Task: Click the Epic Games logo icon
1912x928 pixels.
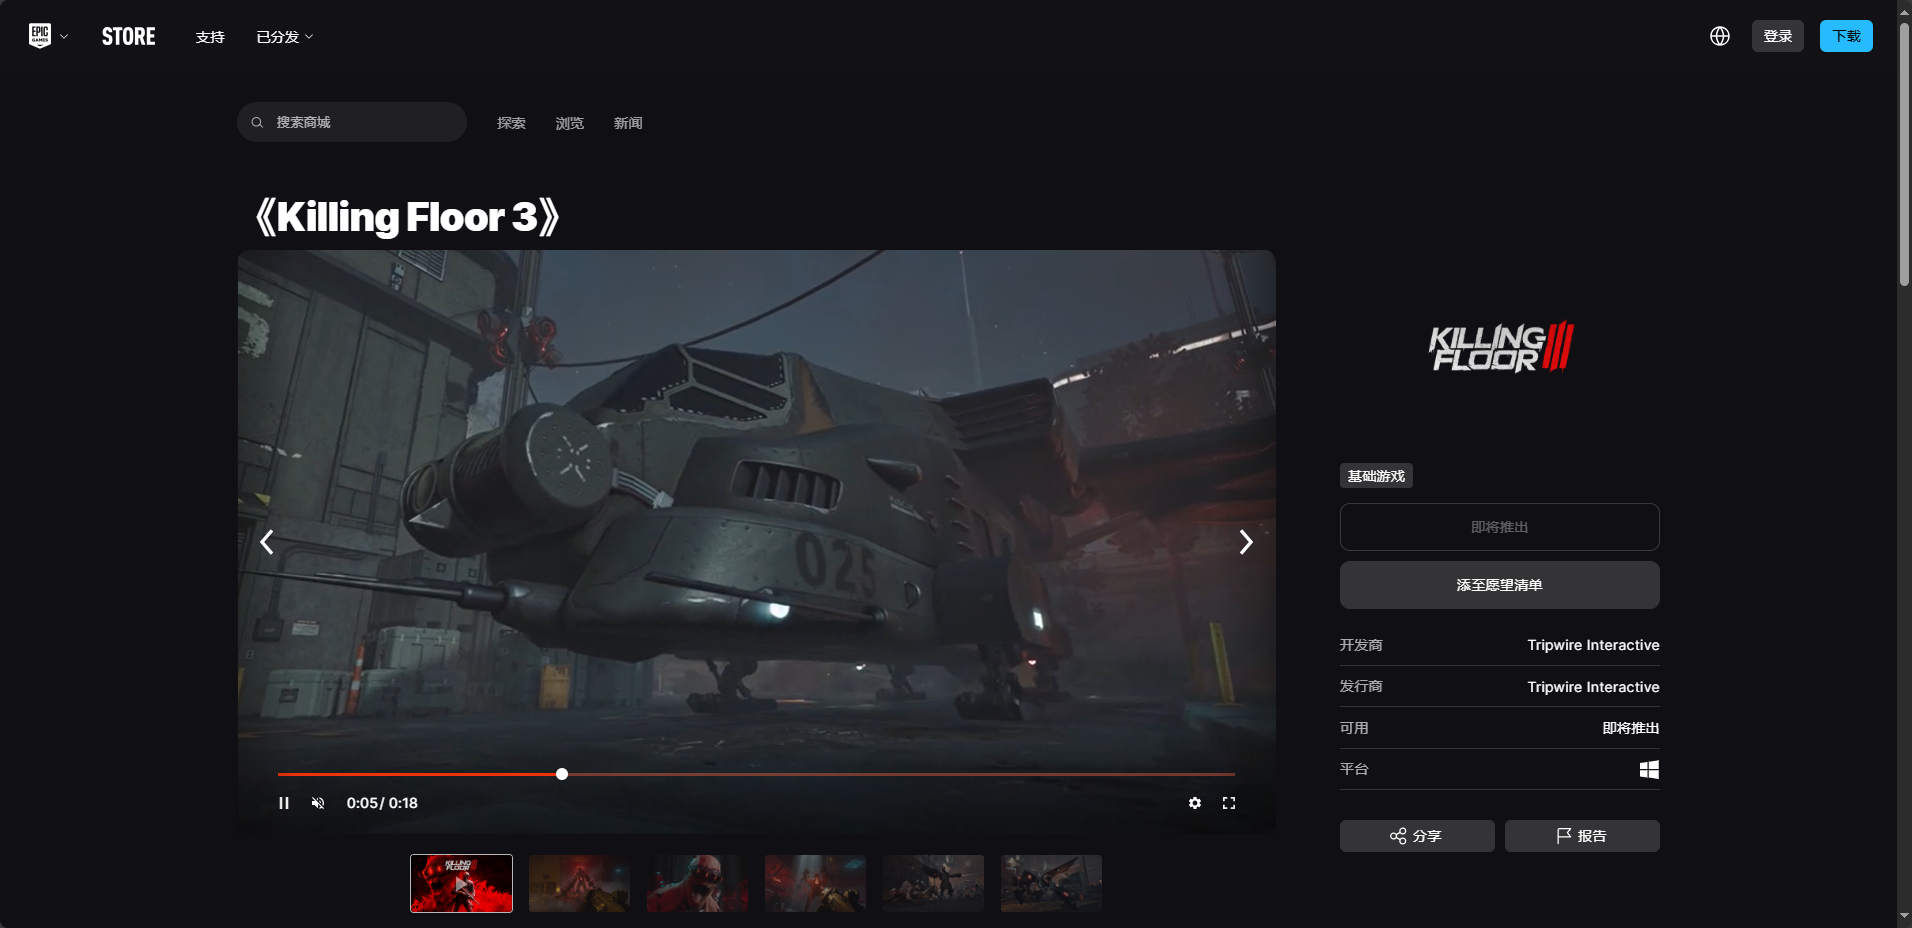Action: pos(40,36)
